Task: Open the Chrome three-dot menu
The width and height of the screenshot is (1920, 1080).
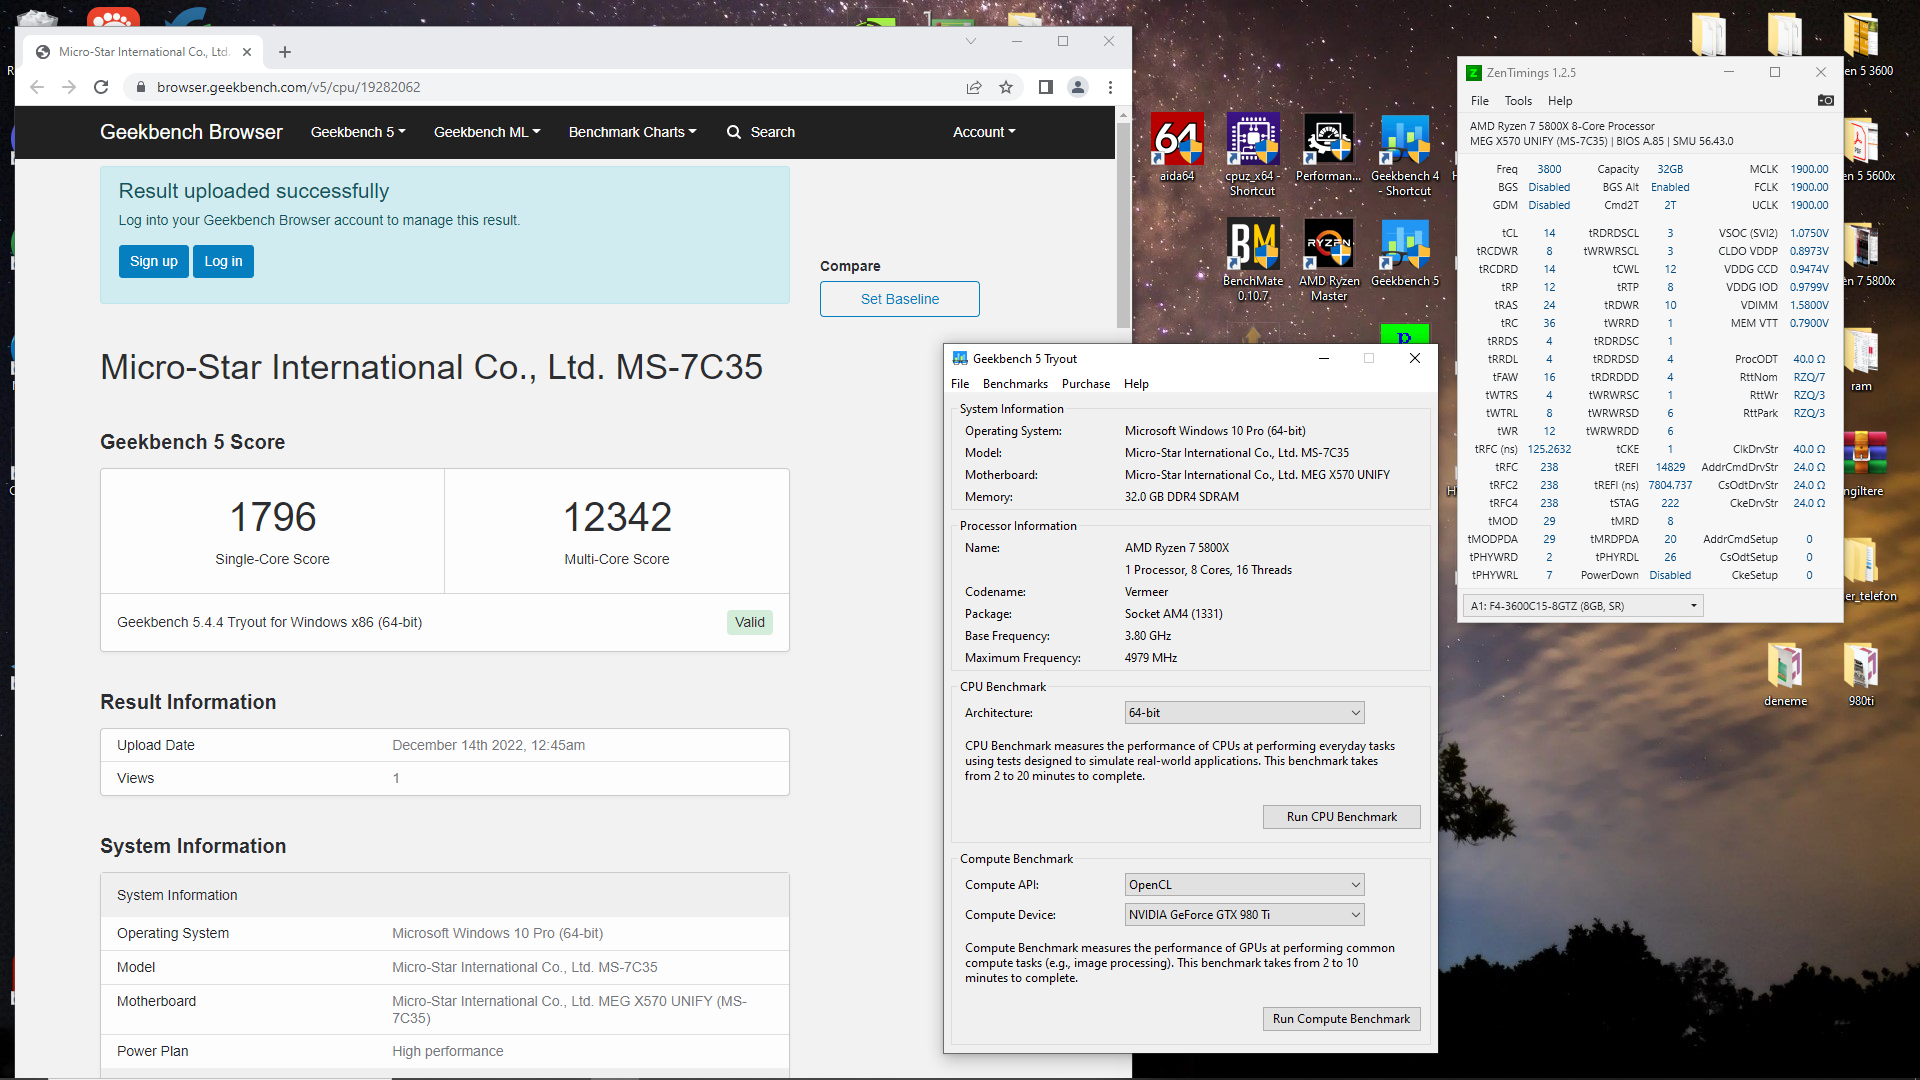Action: pos(1110,87)
